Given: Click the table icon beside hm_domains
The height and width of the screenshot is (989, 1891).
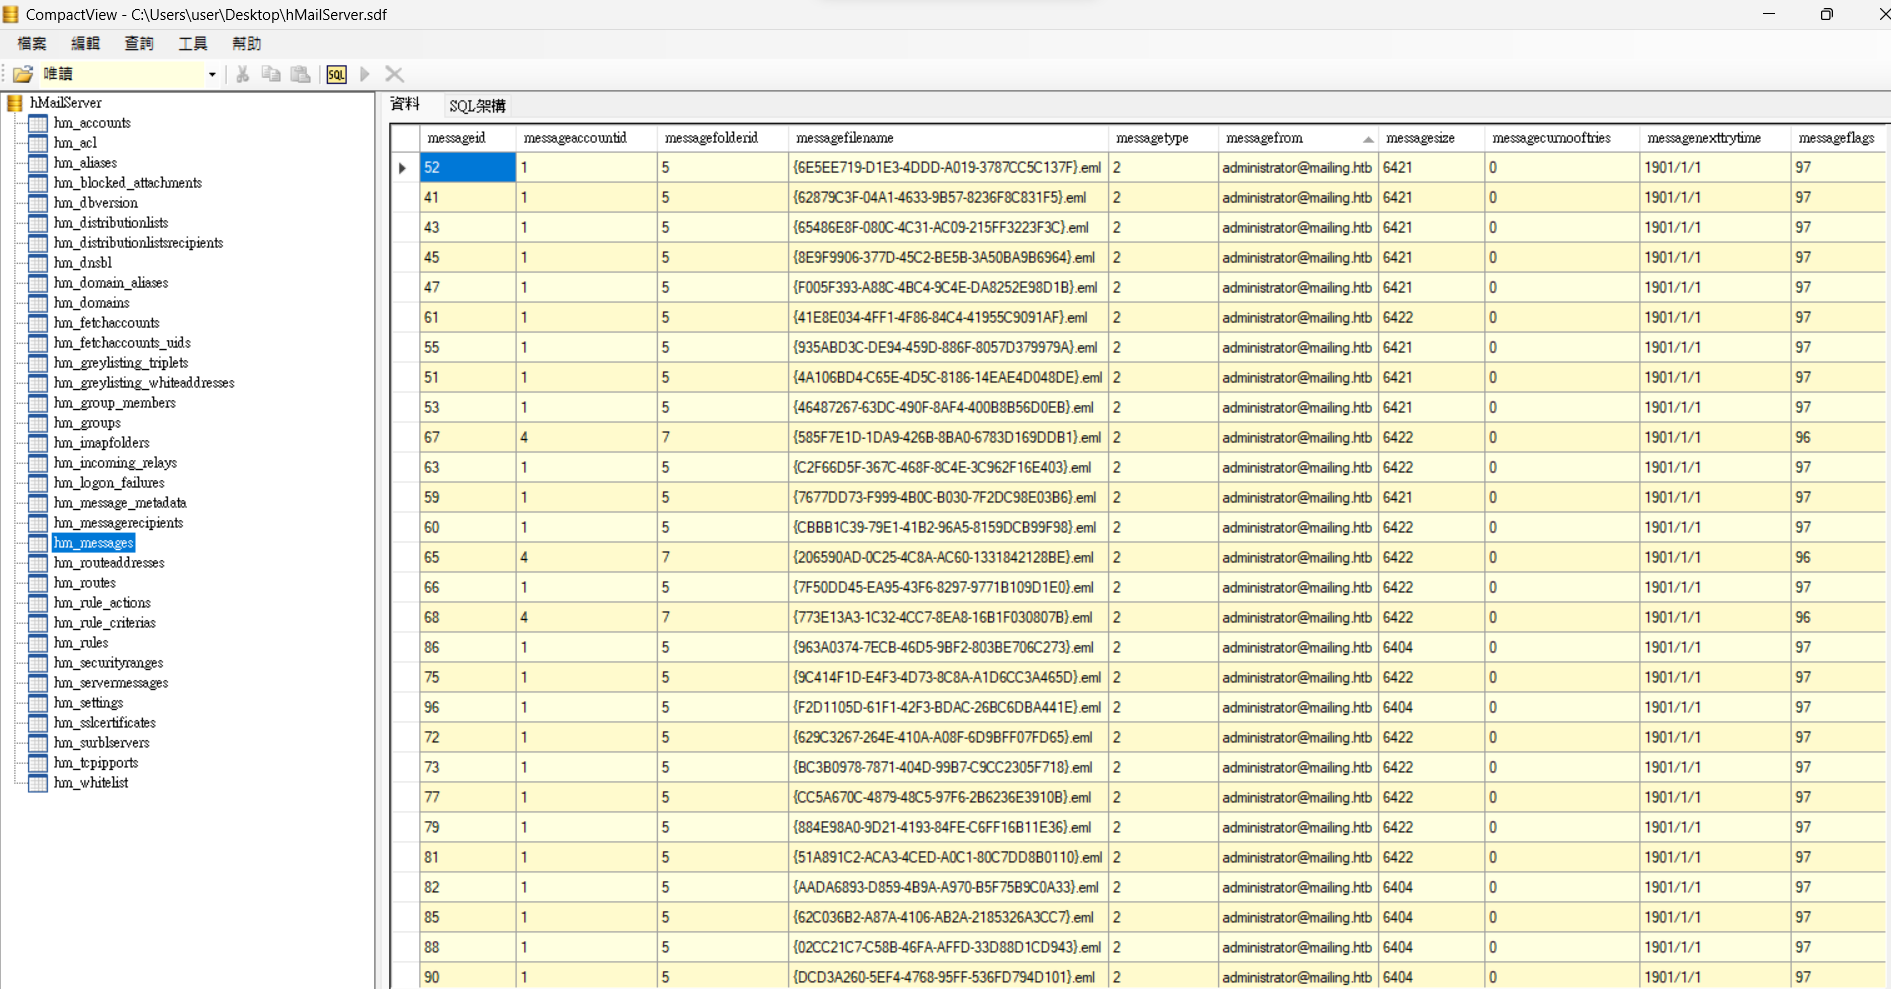Looking at the screenshot, I should click(x=38, y=303).
